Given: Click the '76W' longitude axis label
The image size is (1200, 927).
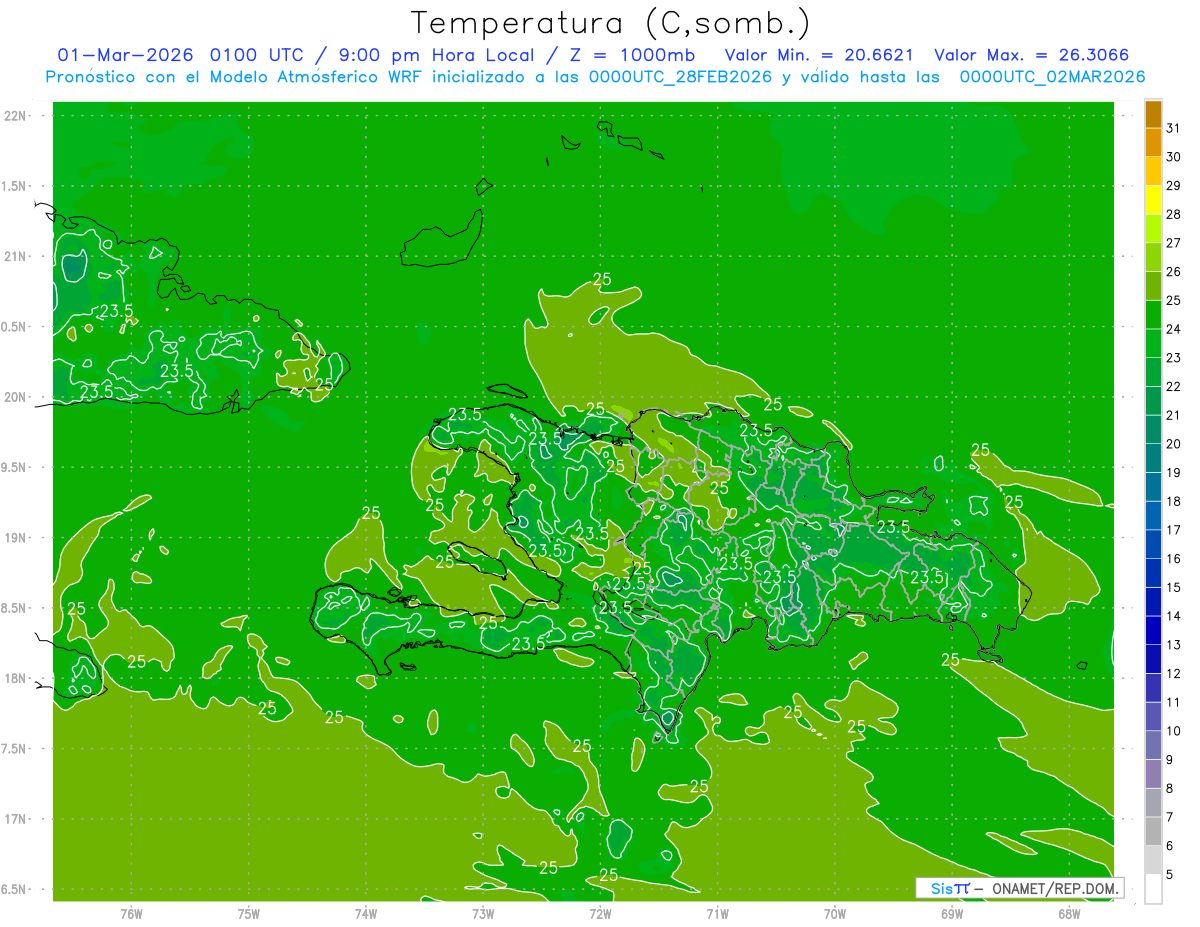Looking at the screenshot, I should 131,914.
